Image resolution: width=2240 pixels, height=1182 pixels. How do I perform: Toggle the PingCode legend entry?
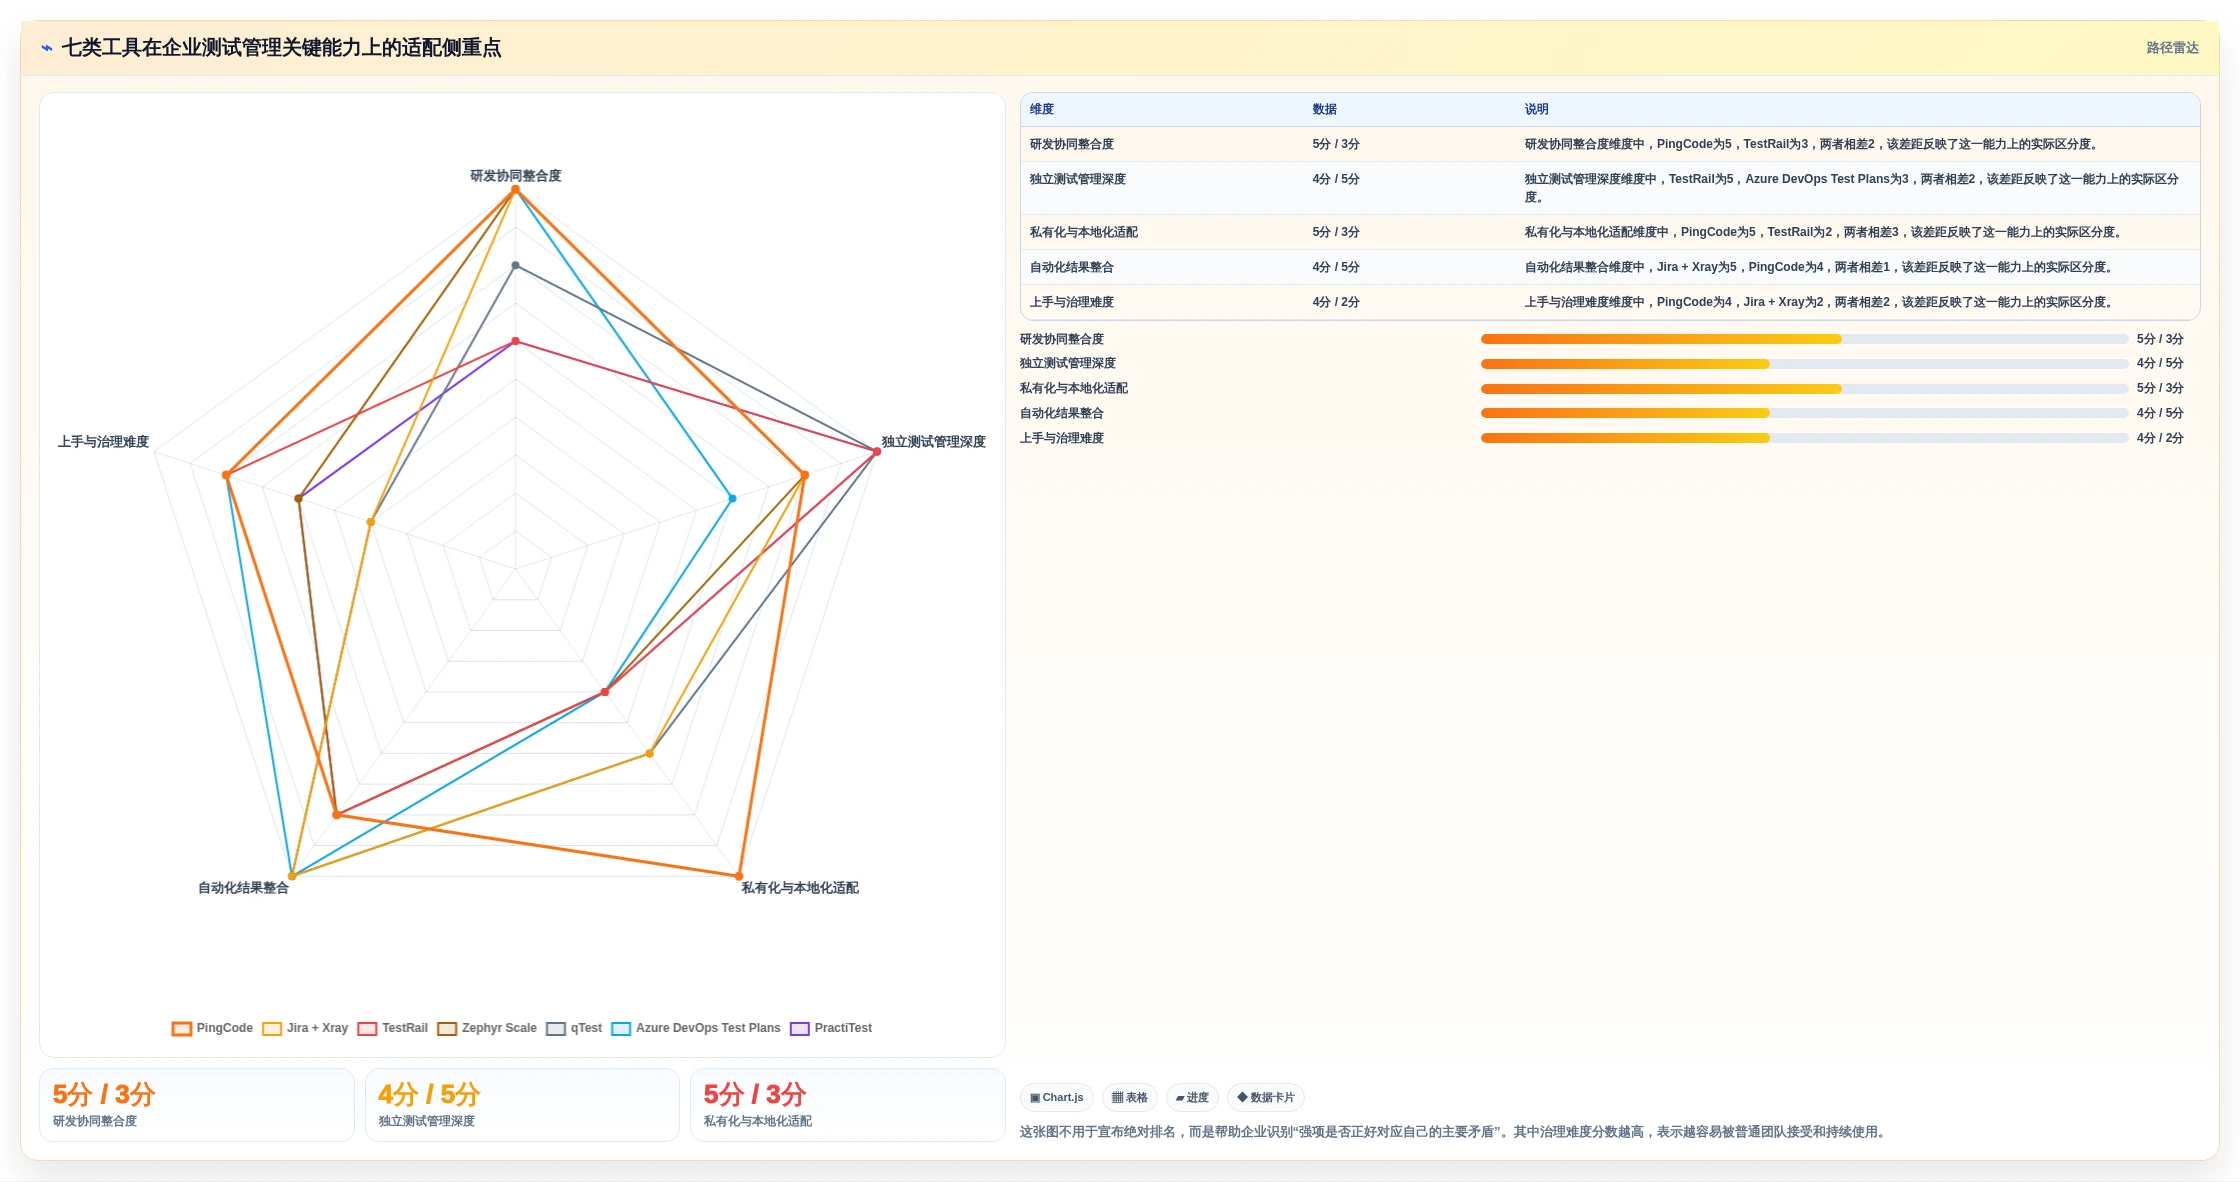click(212, 1028)
